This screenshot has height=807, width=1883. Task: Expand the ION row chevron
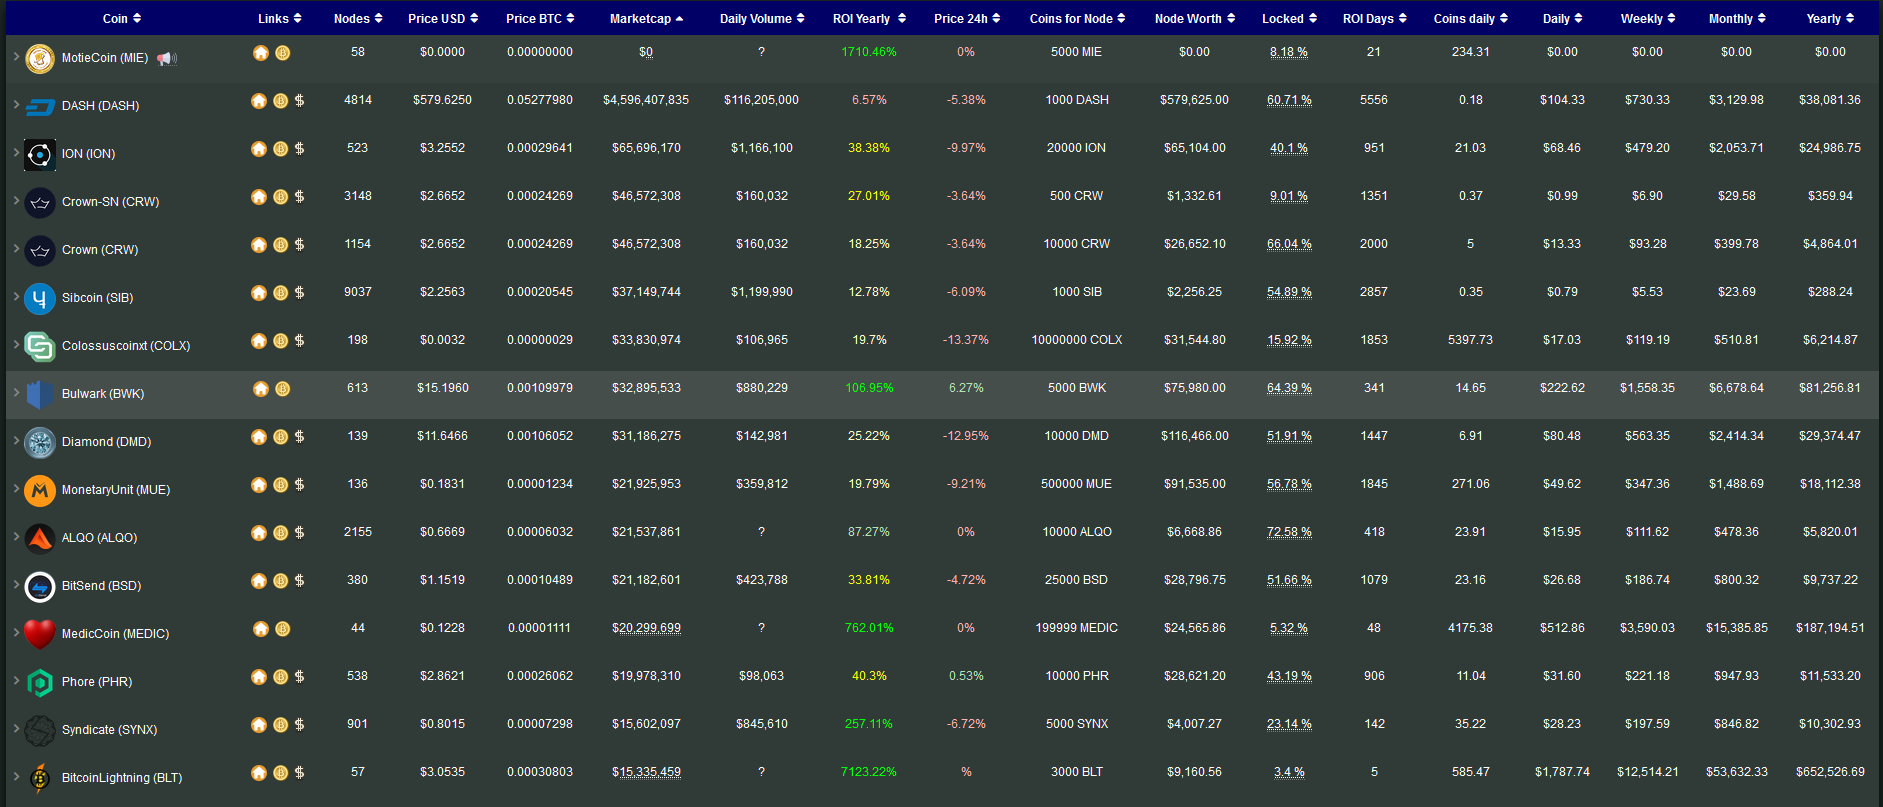point(16,153)
